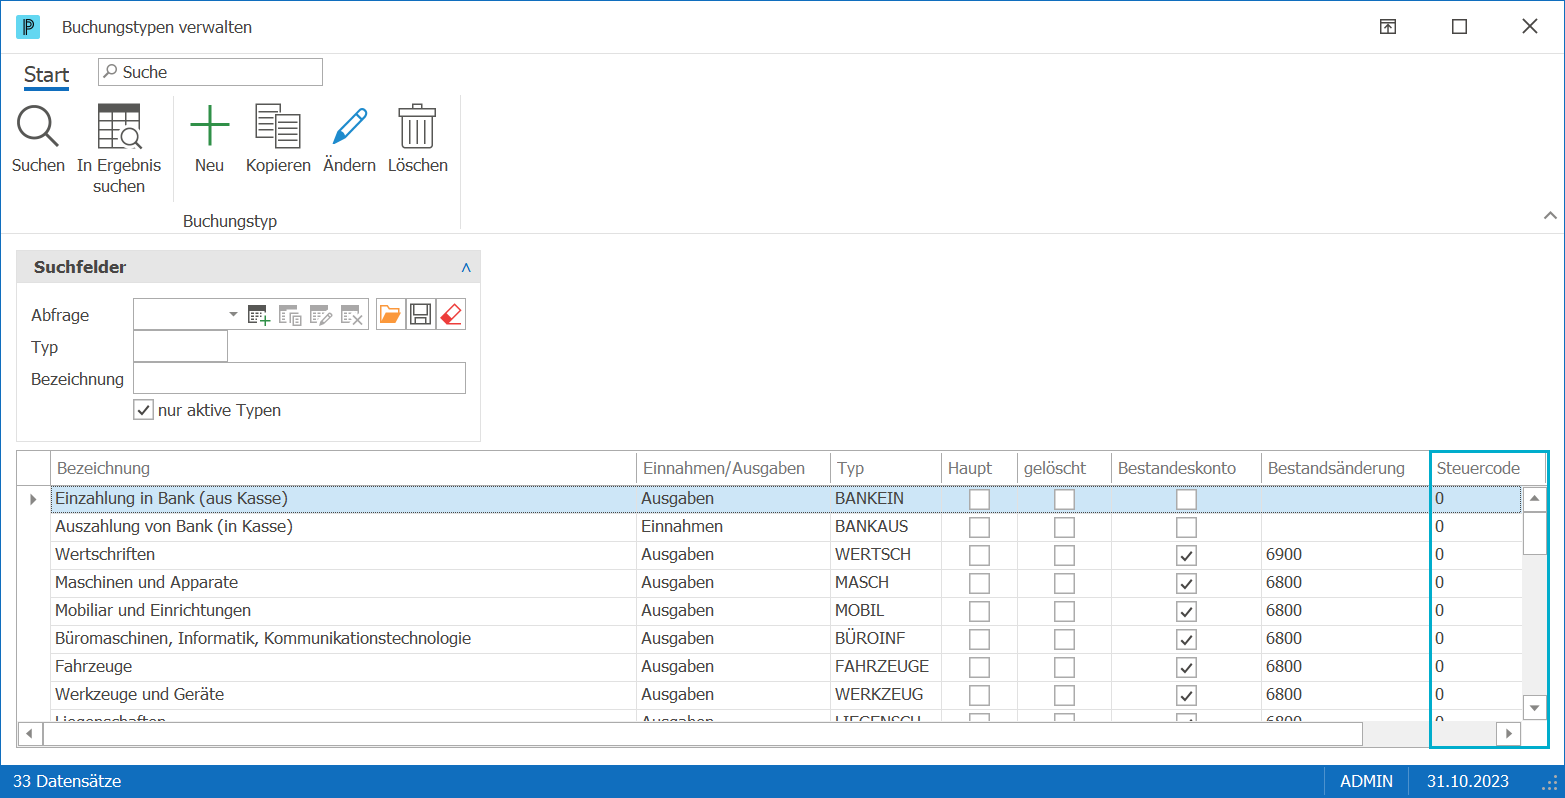The width and height of the screenshot is (1565, 798).
Task: Click the Suchen magnifier icon
Action: (x=38, y=127)
